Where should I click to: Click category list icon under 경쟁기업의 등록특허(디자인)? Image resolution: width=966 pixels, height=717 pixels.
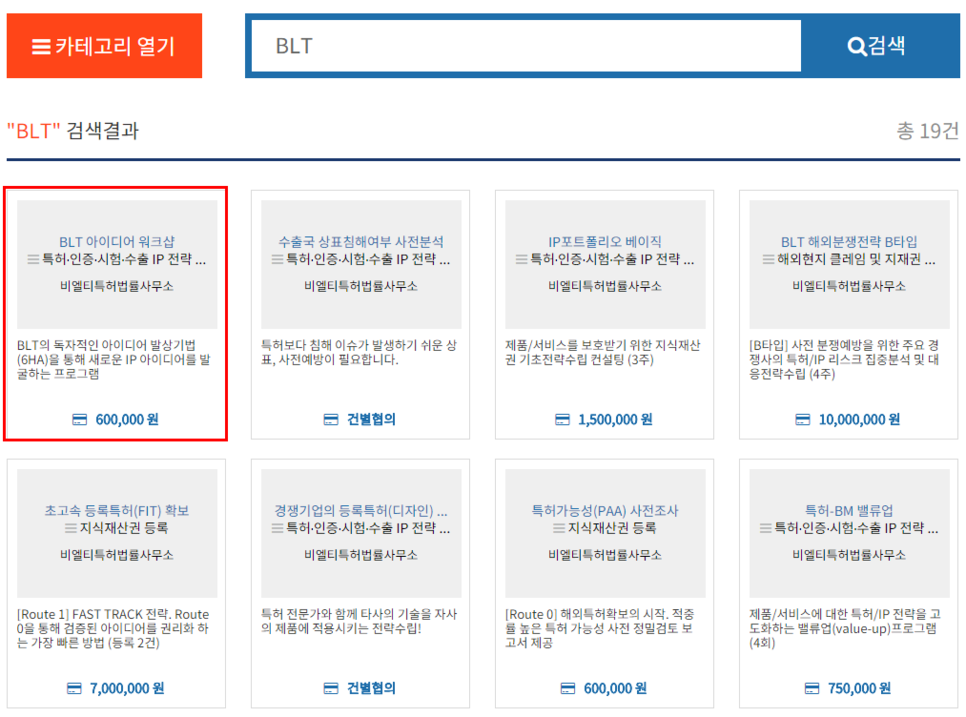277,528
